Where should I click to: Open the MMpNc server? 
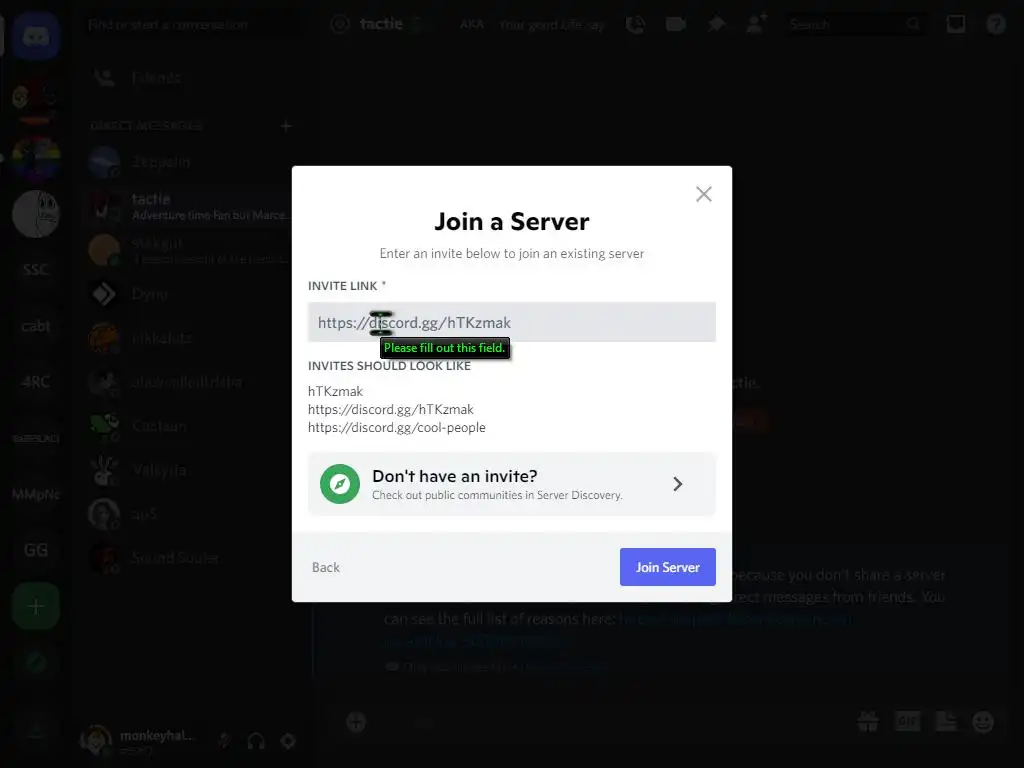[x=36, y=494]
